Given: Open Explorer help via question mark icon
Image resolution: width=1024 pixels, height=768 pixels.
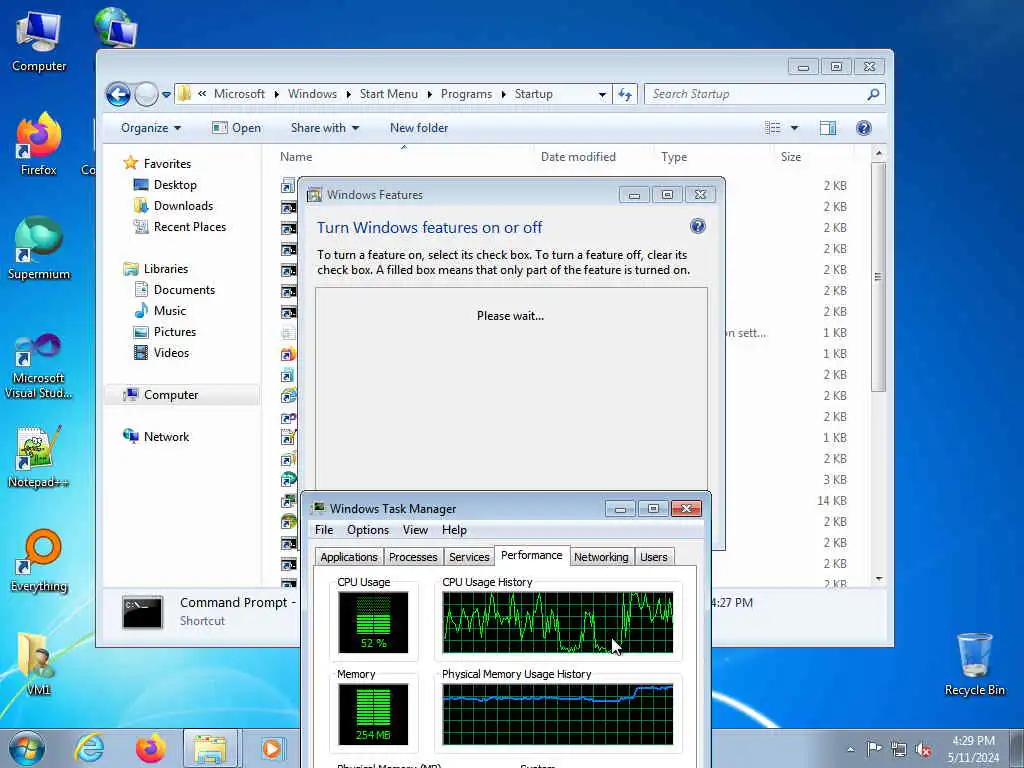Looking at the screenshot, I should pos(863,128).
